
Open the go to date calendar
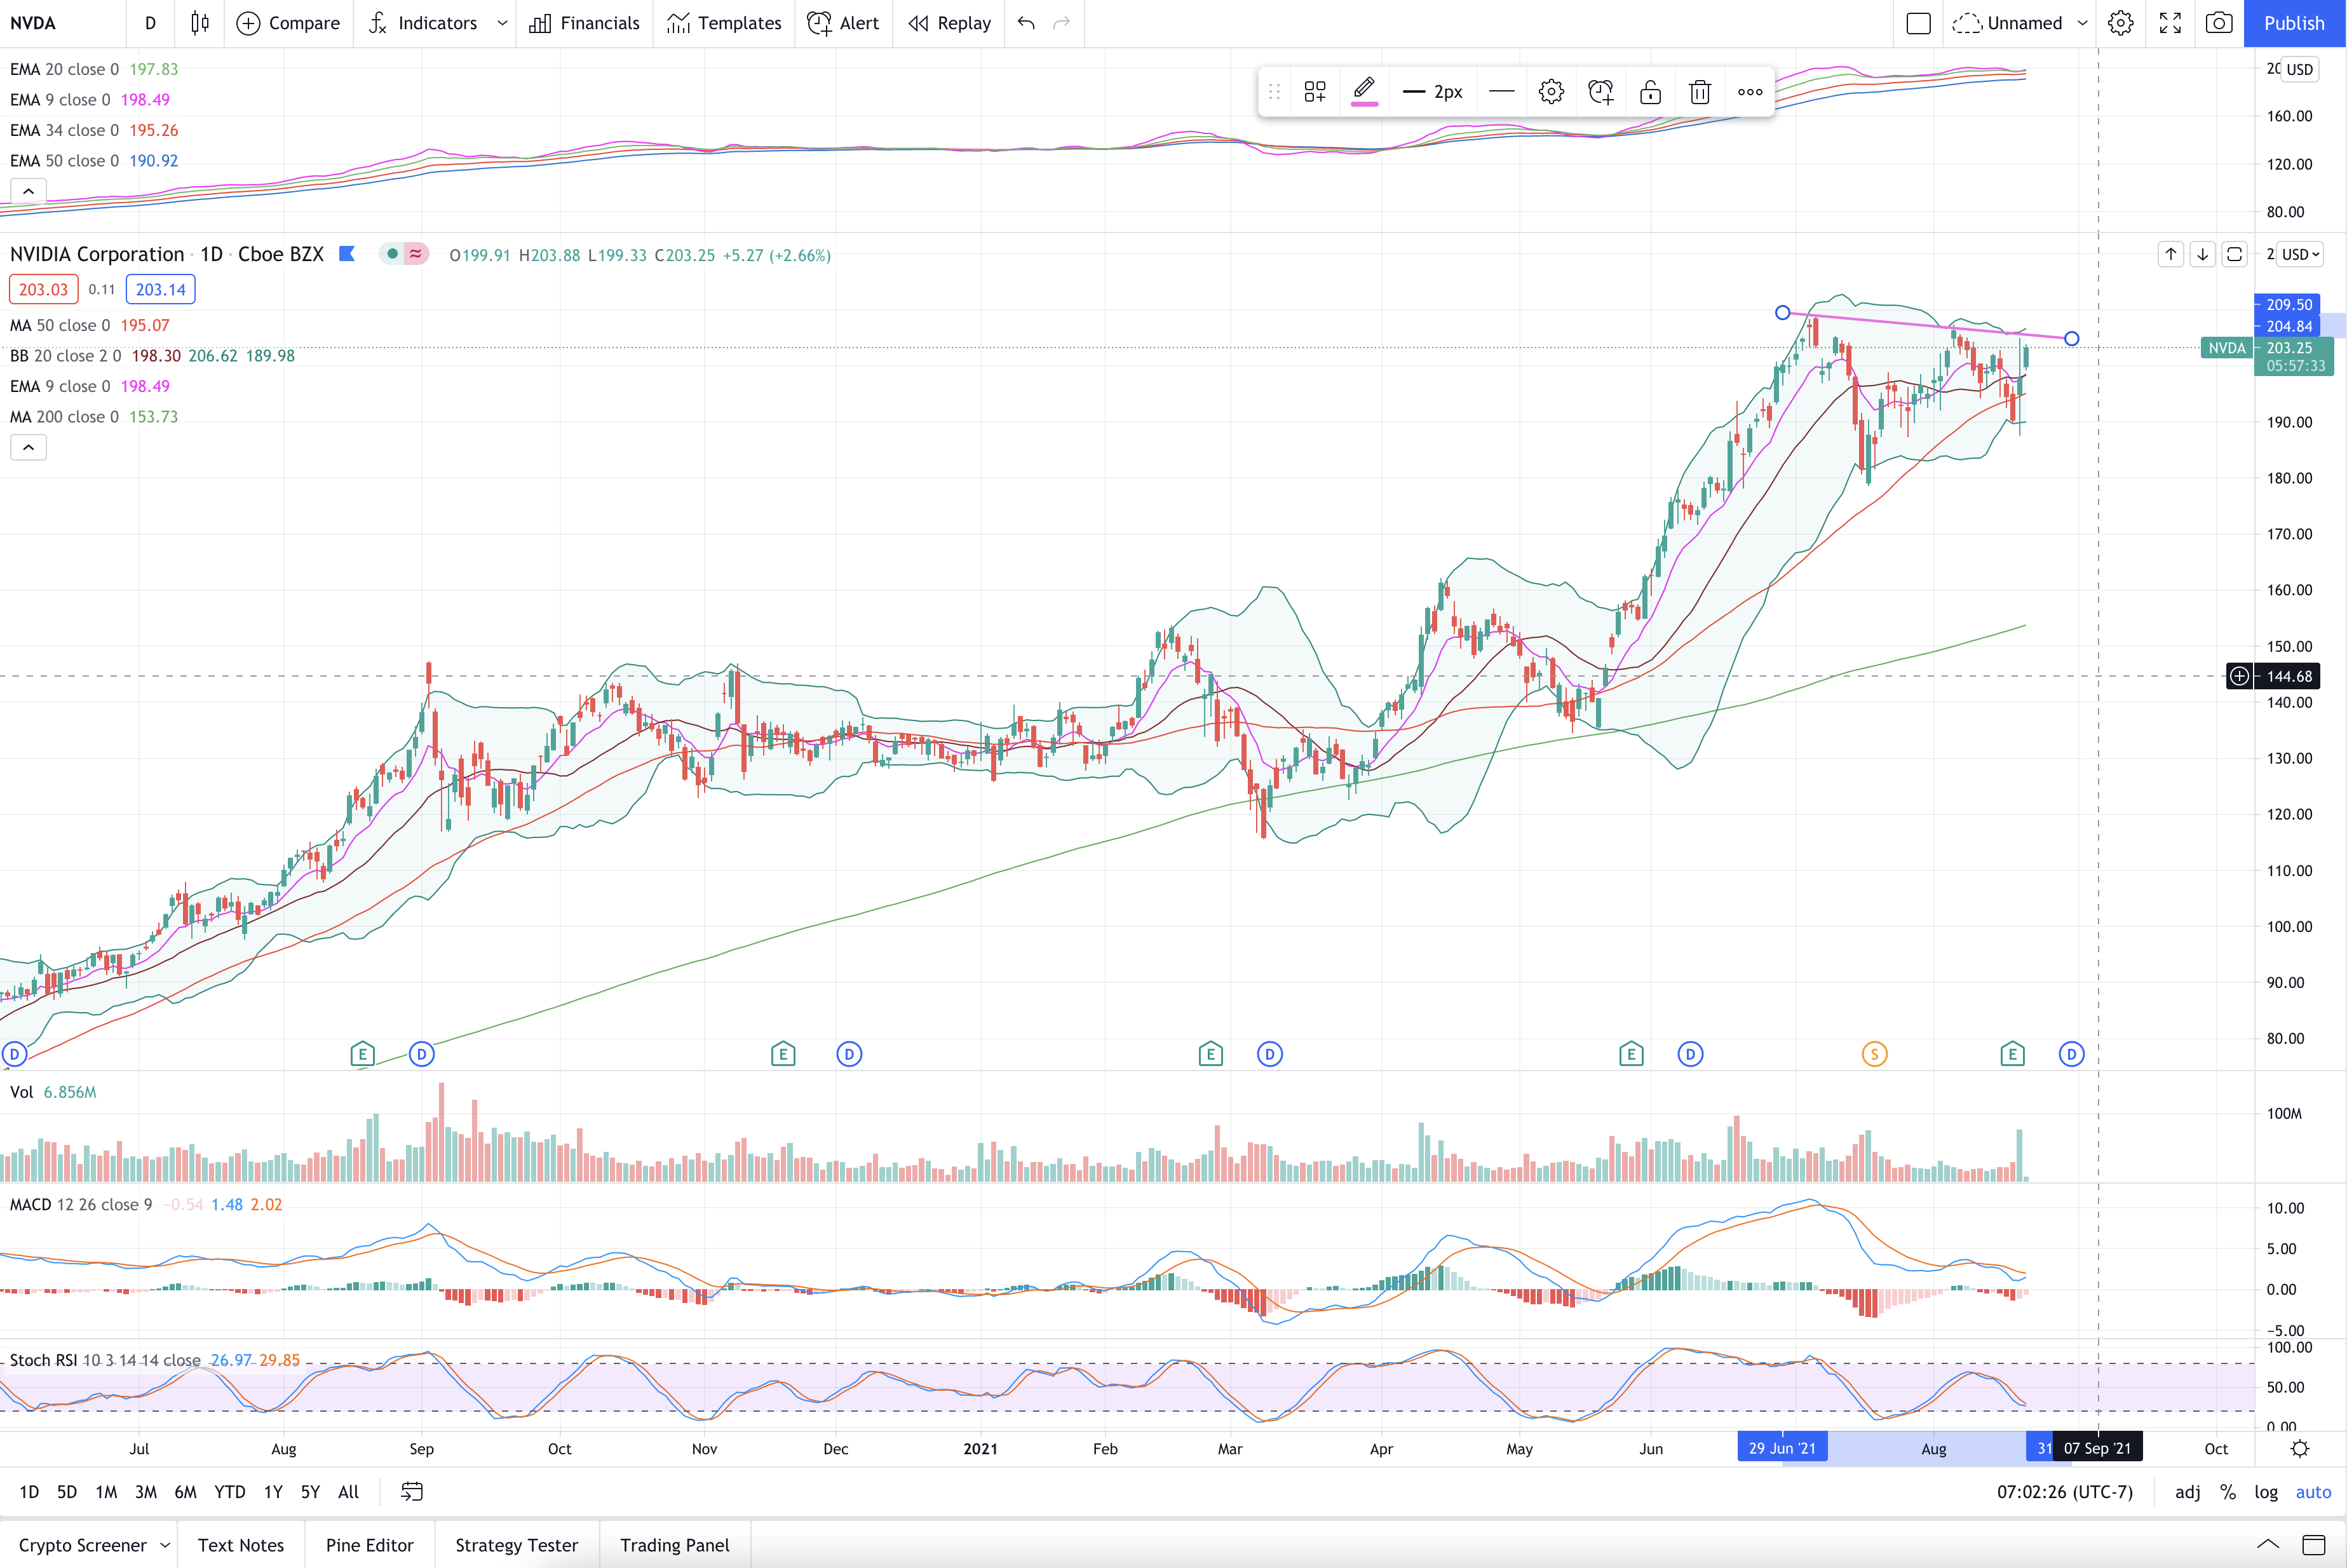pyautogui.click(x=412, y=1492)
